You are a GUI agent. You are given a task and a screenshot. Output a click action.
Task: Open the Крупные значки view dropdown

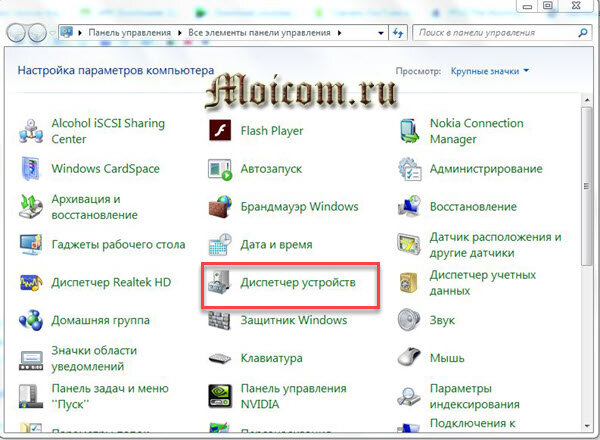click(489, 71)
